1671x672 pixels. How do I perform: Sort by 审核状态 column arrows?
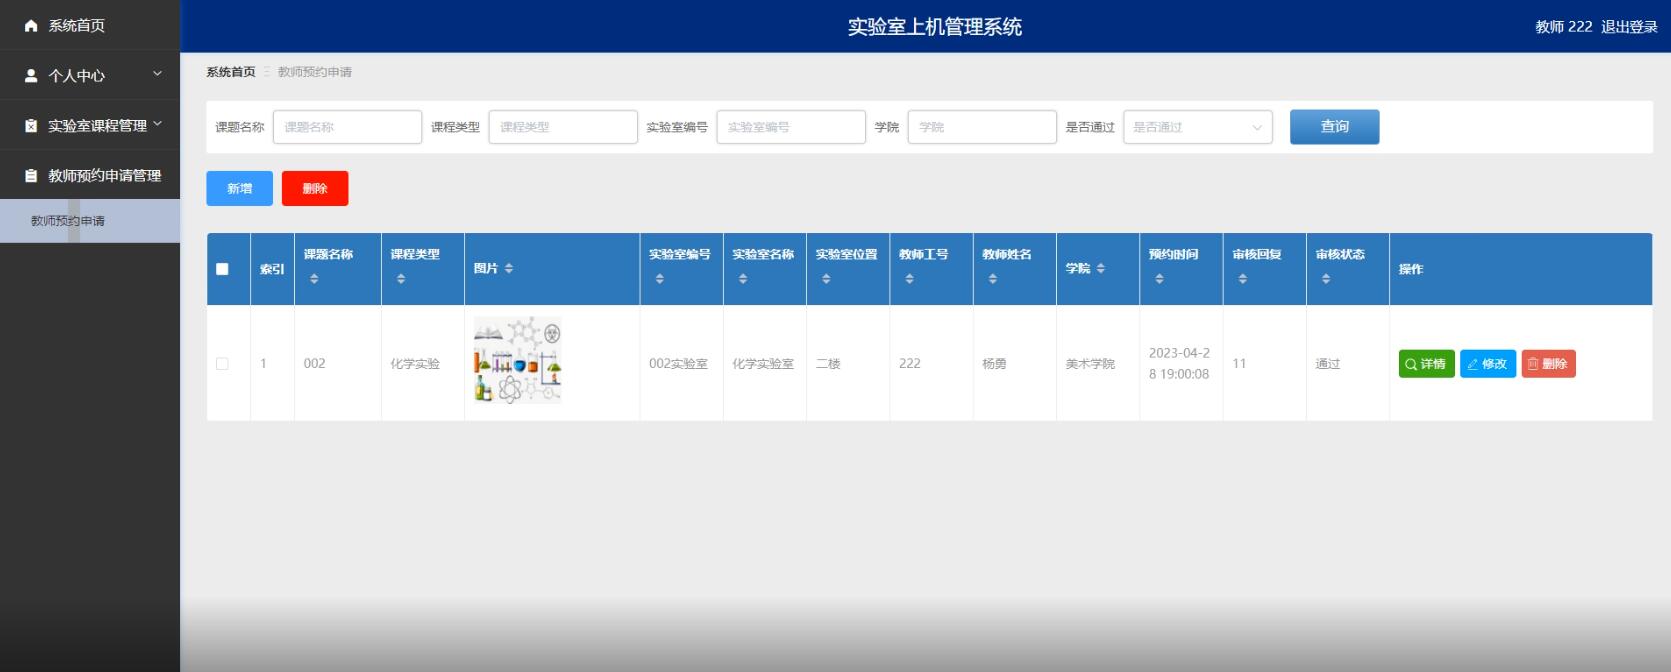[x=1326, y=279]
